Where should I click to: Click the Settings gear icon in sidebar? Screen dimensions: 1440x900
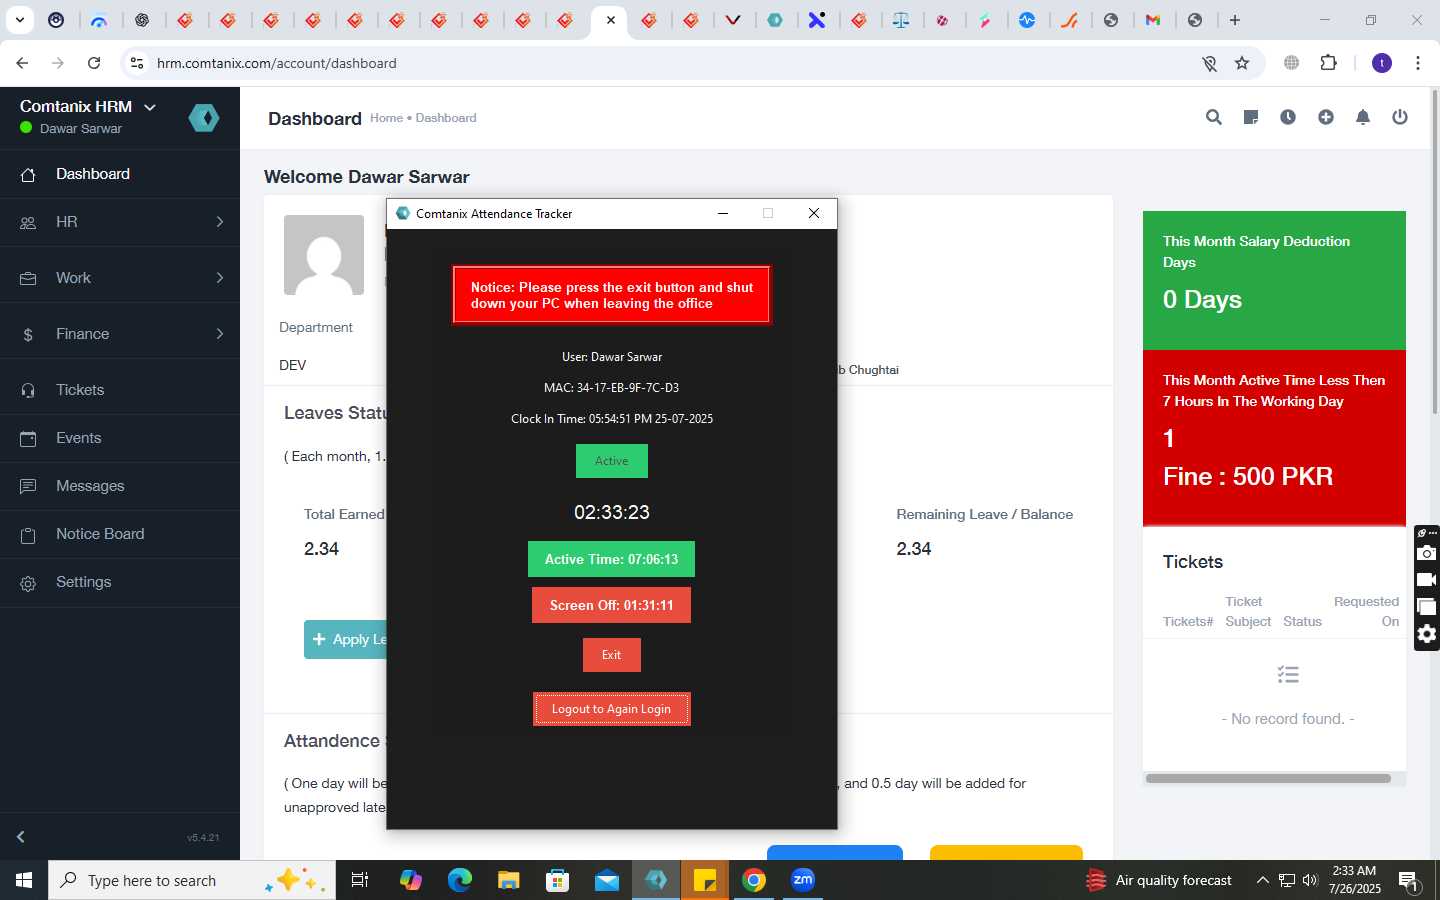[28, 582]
